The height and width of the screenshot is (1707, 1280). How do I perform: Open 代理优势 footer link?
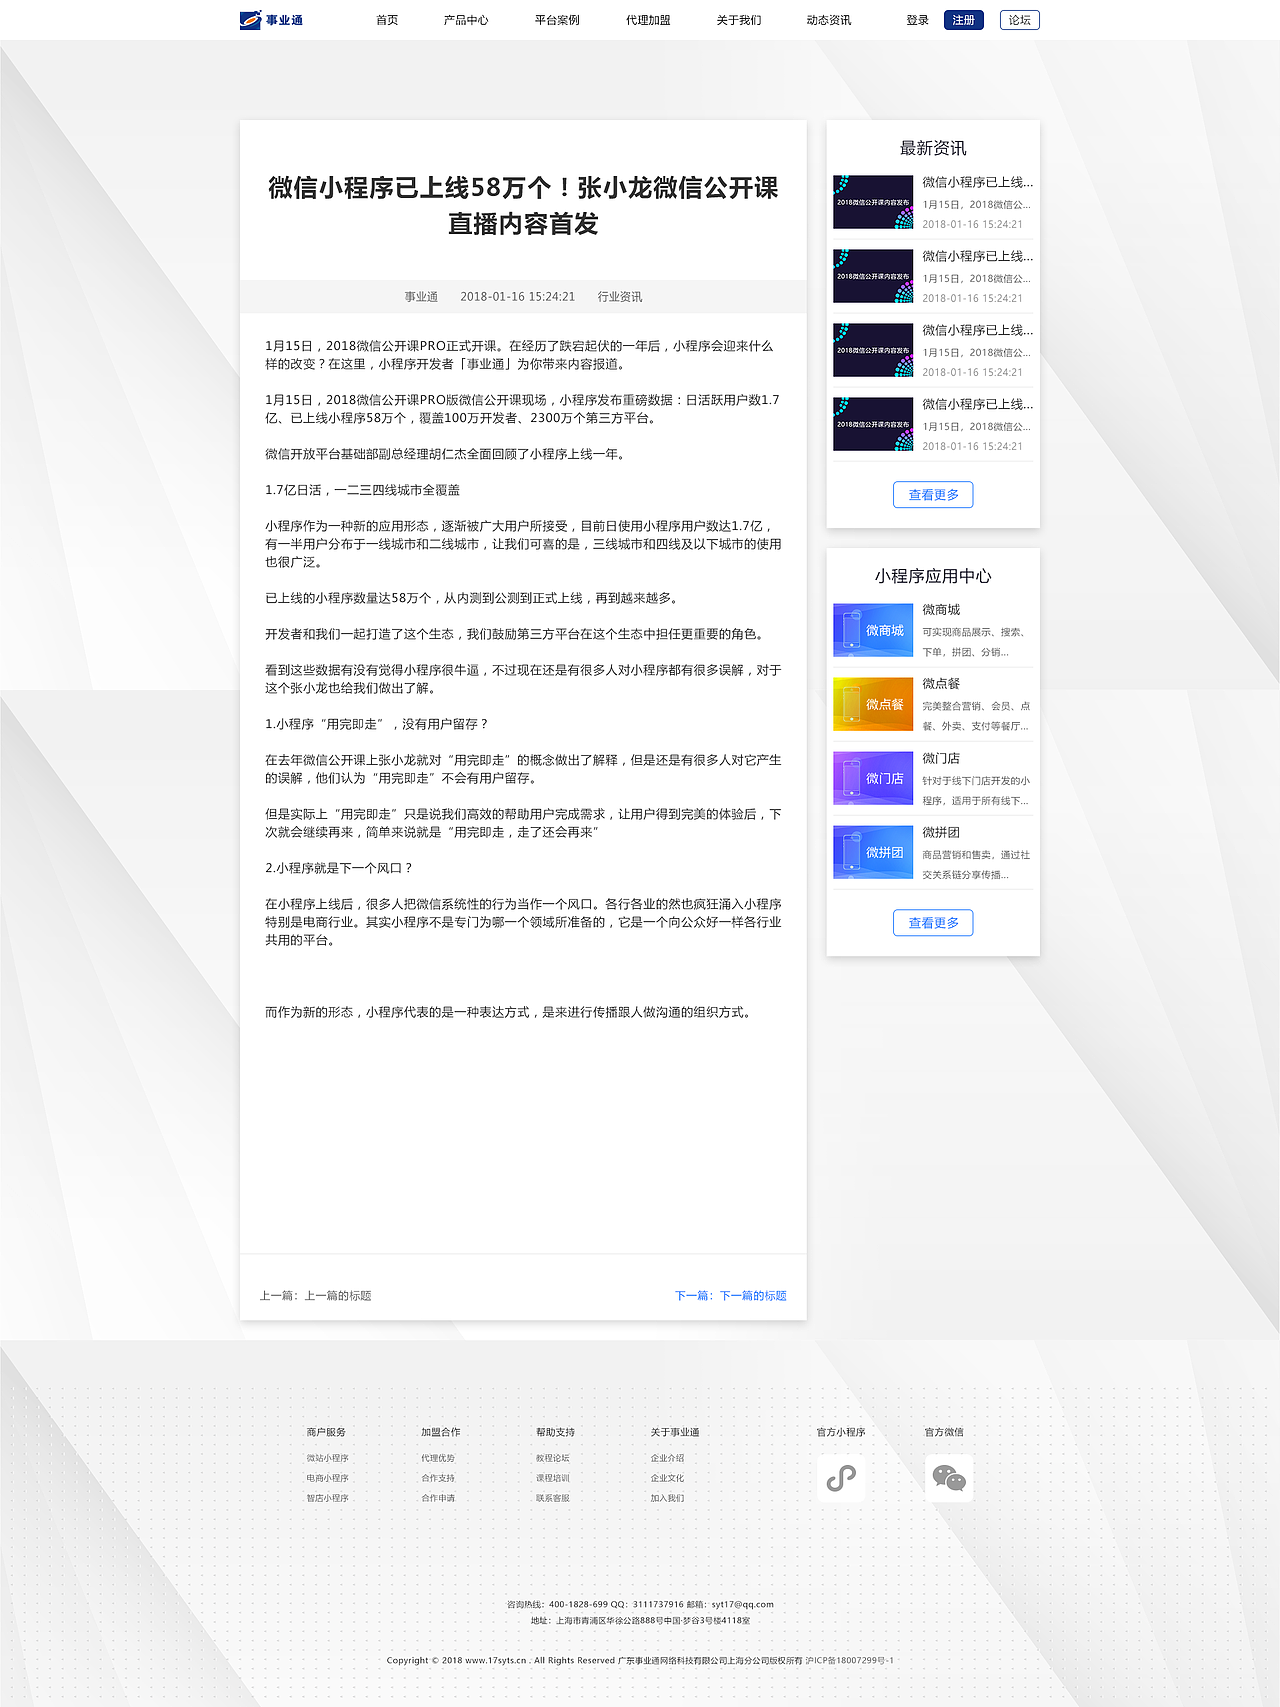click(x=438, y=1458)
